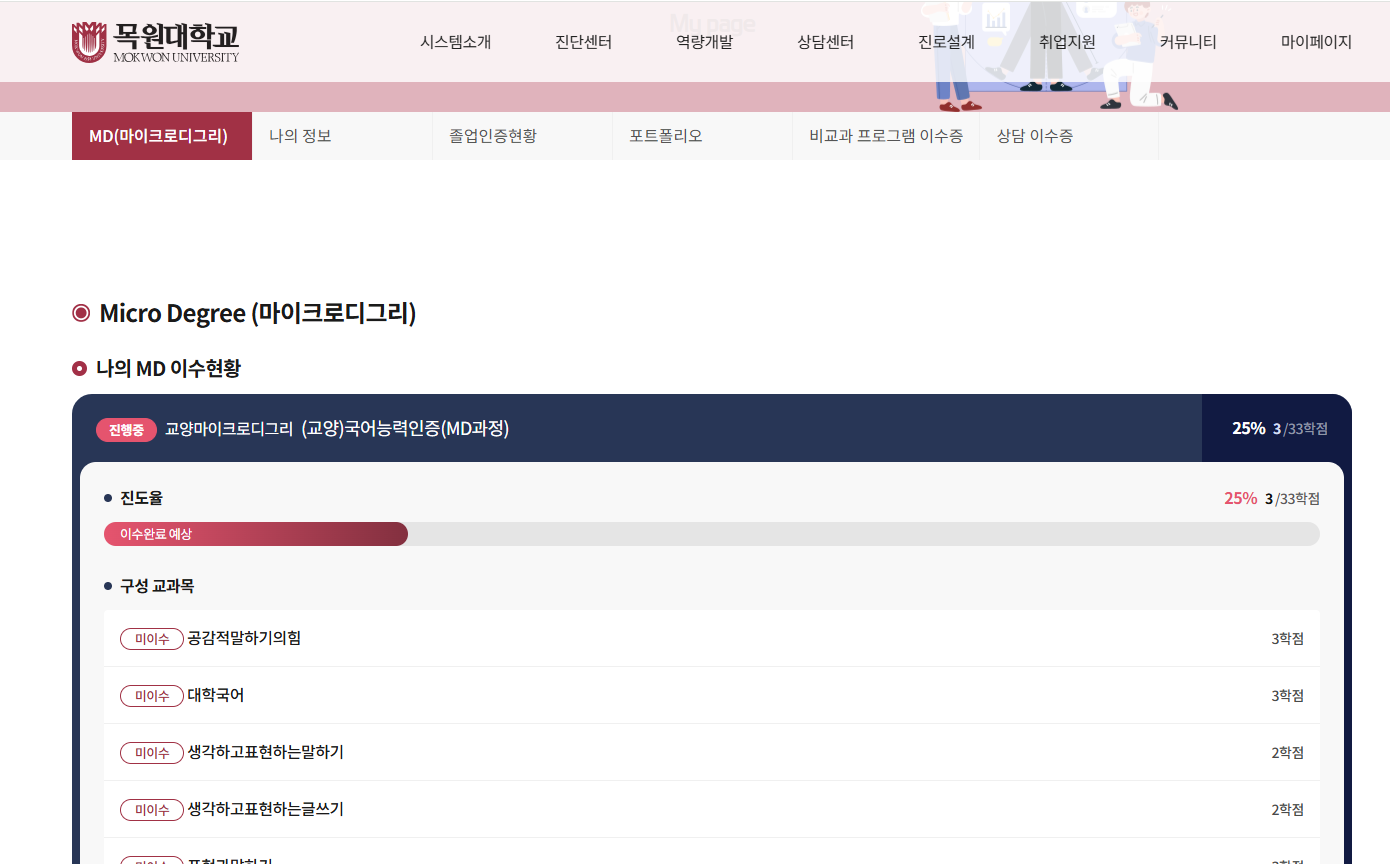The width and height of the screenshot is (1390, 864).
Task: Select the 생각하고표현하는글쓰기 course row
Action: [x=711, y=809]
